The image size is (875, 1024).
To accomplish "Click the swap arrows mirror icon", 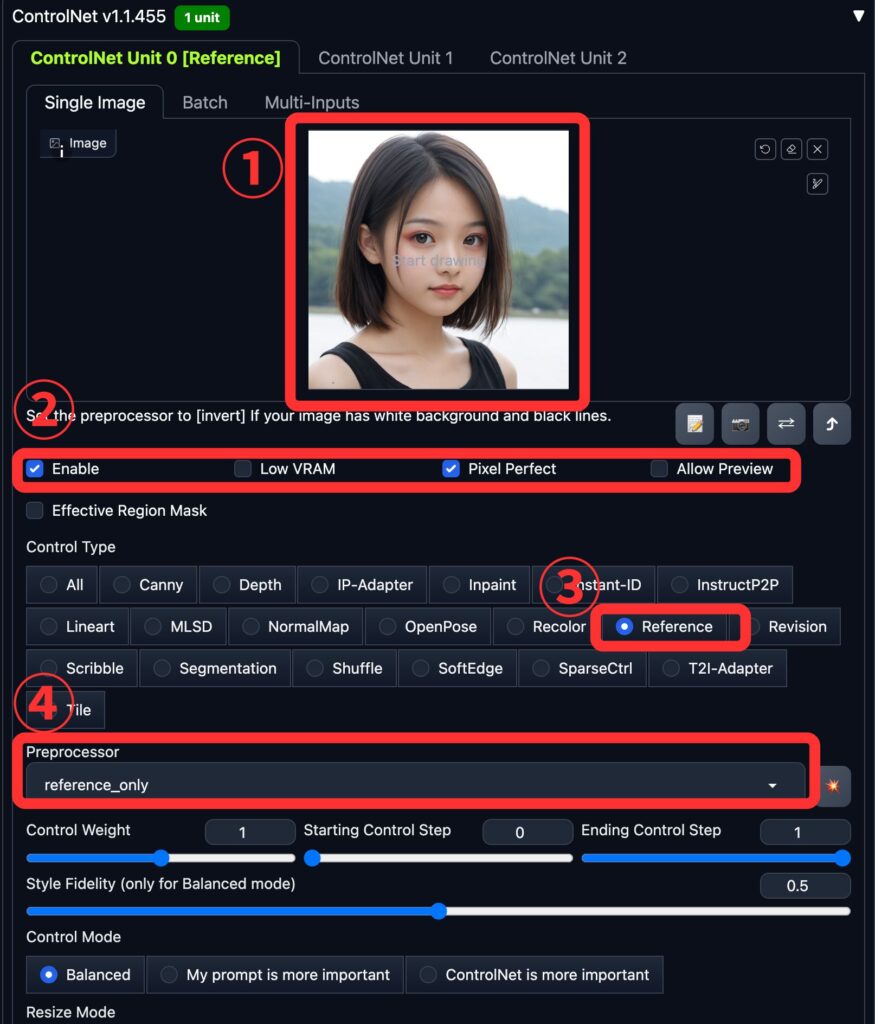I will click(786, 424).
